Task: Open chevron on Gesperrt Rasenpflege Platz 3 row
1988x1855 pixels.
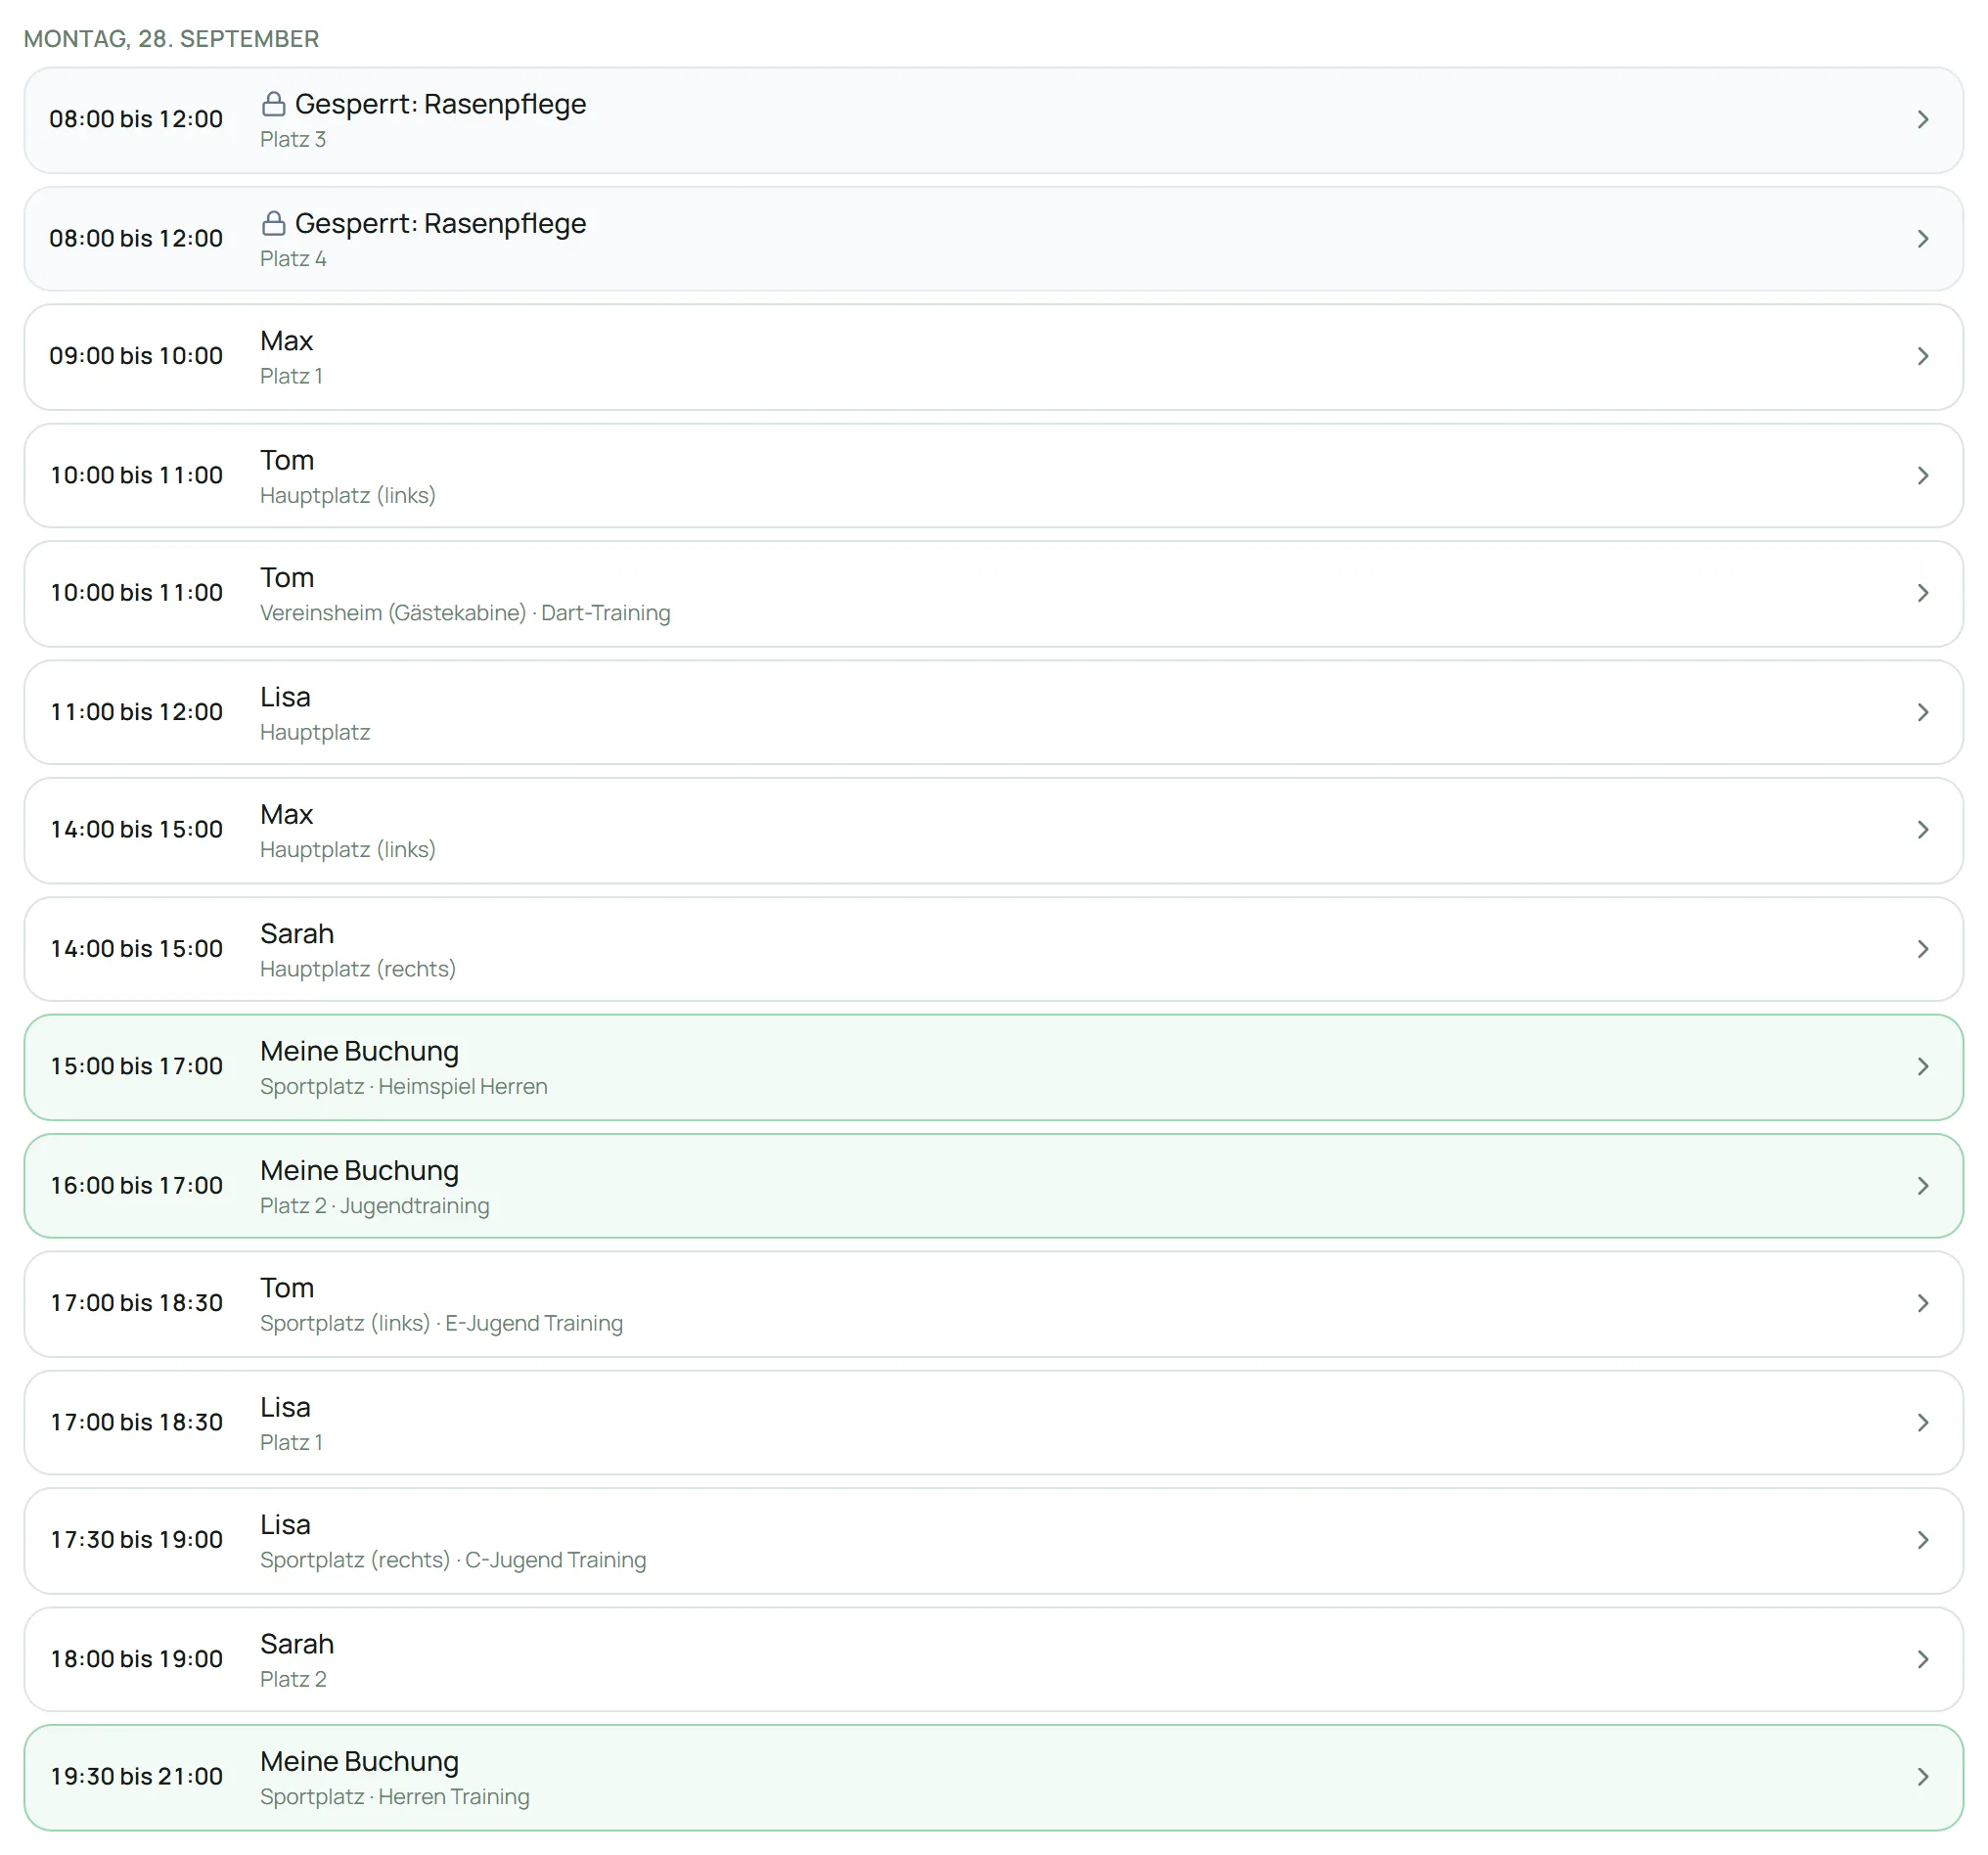Action: click(x=1922, y=120)
